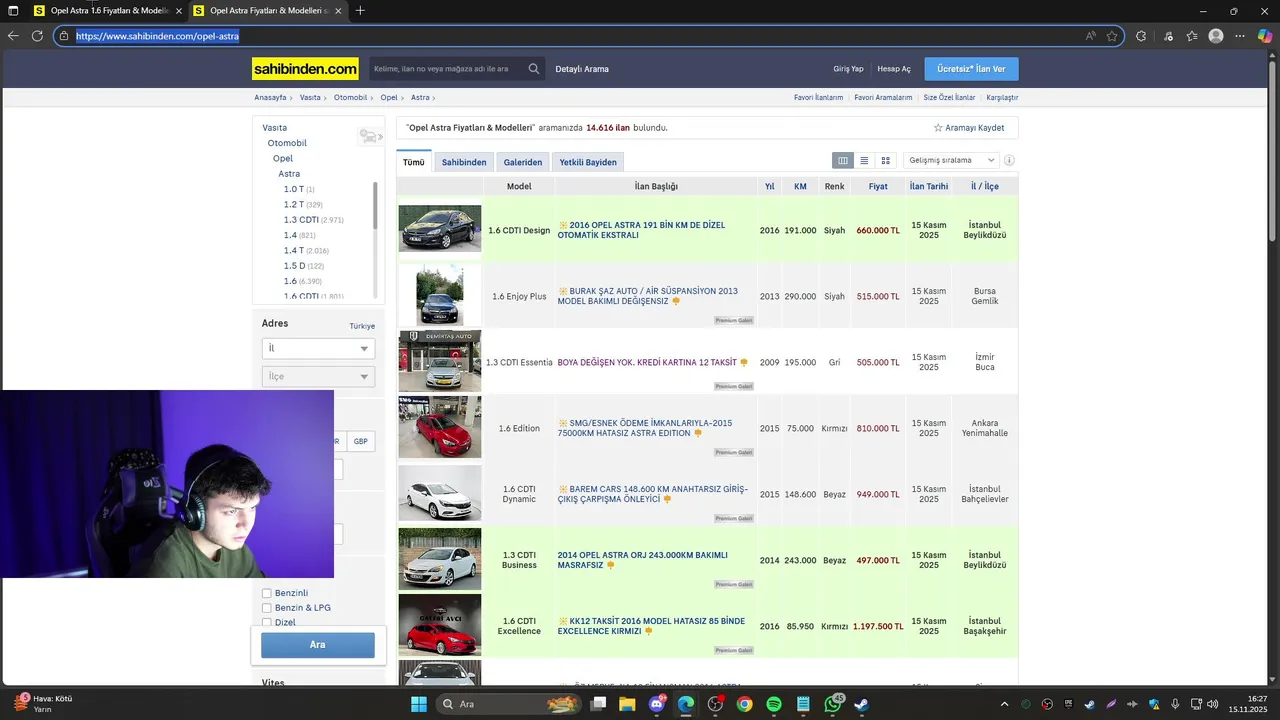The image size is (1280, 720).
Task: Click the sahibinden.com logo
Action: 305,69
